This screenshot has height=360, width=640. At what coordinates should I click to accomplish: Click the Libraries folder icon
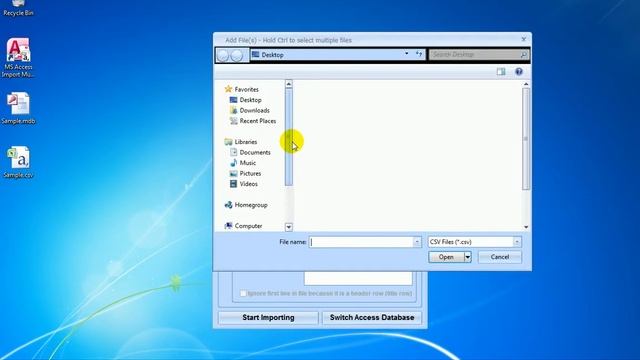pyautogui.click(x=228, y=142)
